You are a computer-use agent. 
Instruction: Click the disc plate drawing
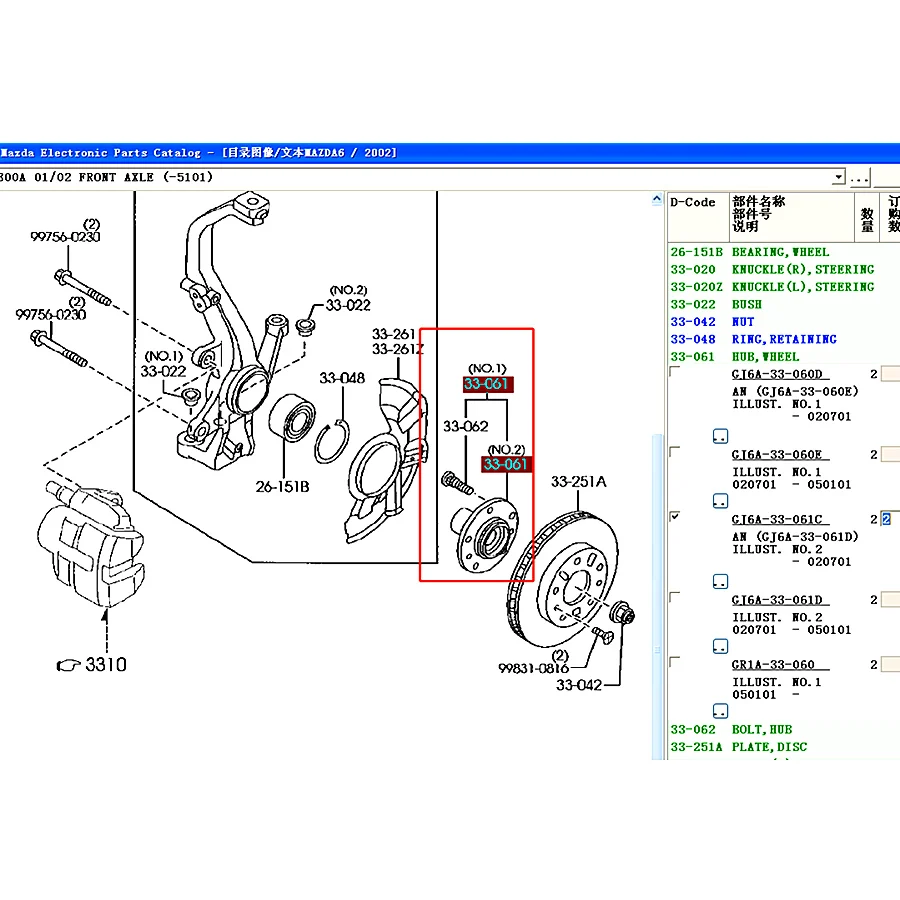pyautogui.click(x=564, y=580)
